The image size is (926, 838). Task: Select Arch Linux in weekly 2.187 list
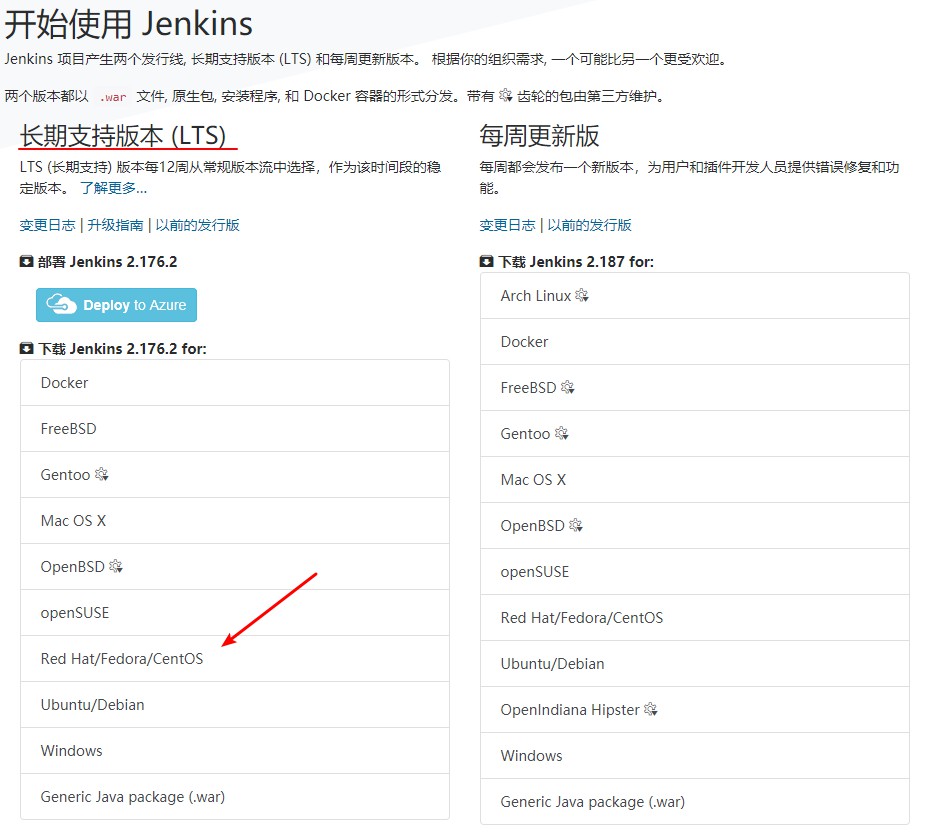695,296
